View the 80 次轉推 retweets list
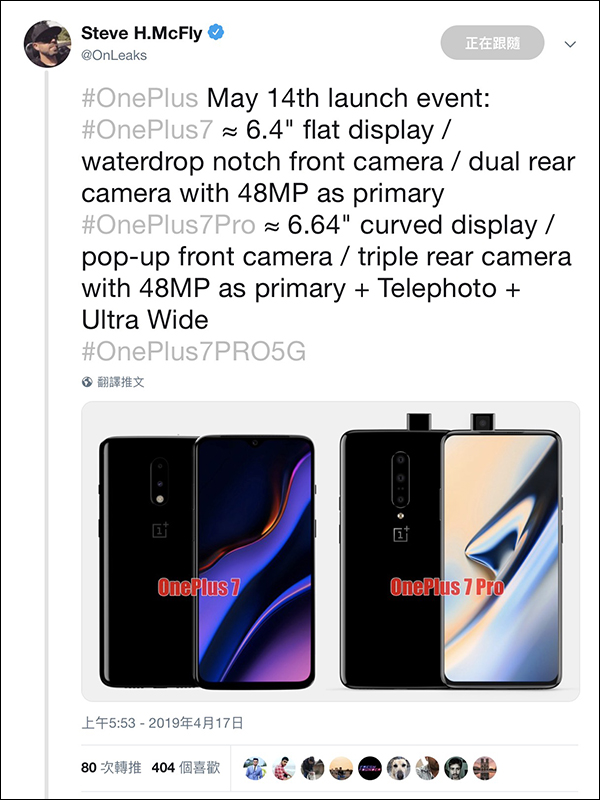The height and width of the screenshot is (800, 600). pos(109,768)
